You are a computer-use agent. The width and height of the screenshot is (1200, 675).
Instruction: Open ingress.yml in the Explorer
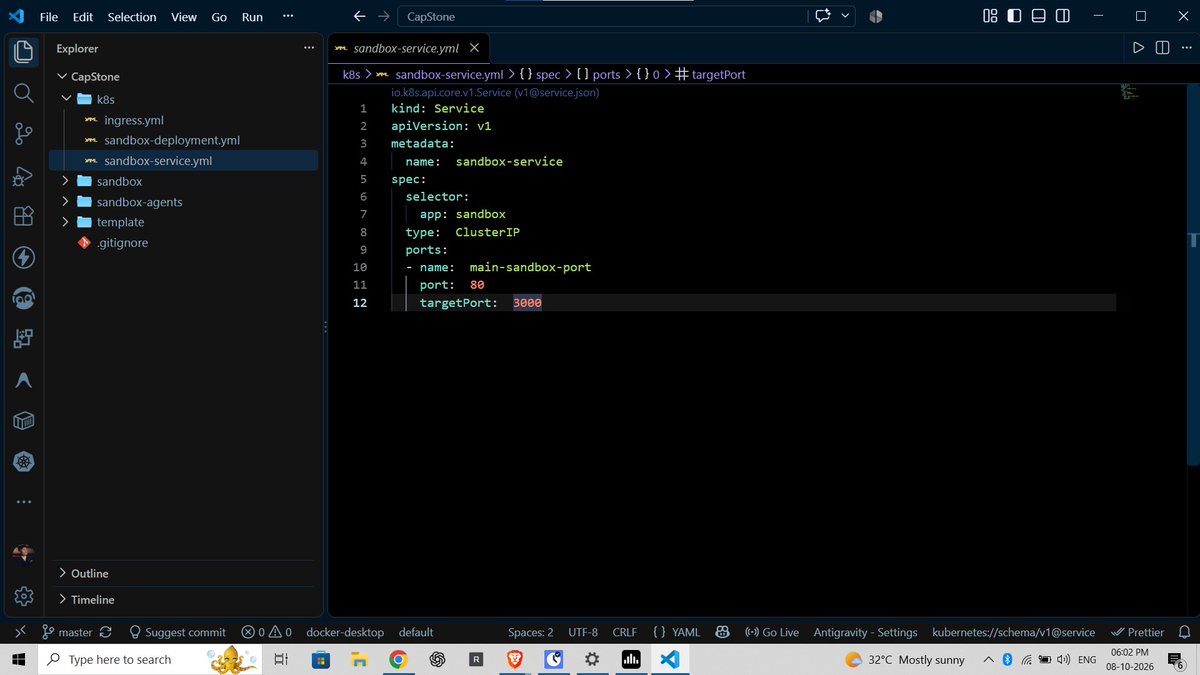pyautogui.click(x=183, y=120)
